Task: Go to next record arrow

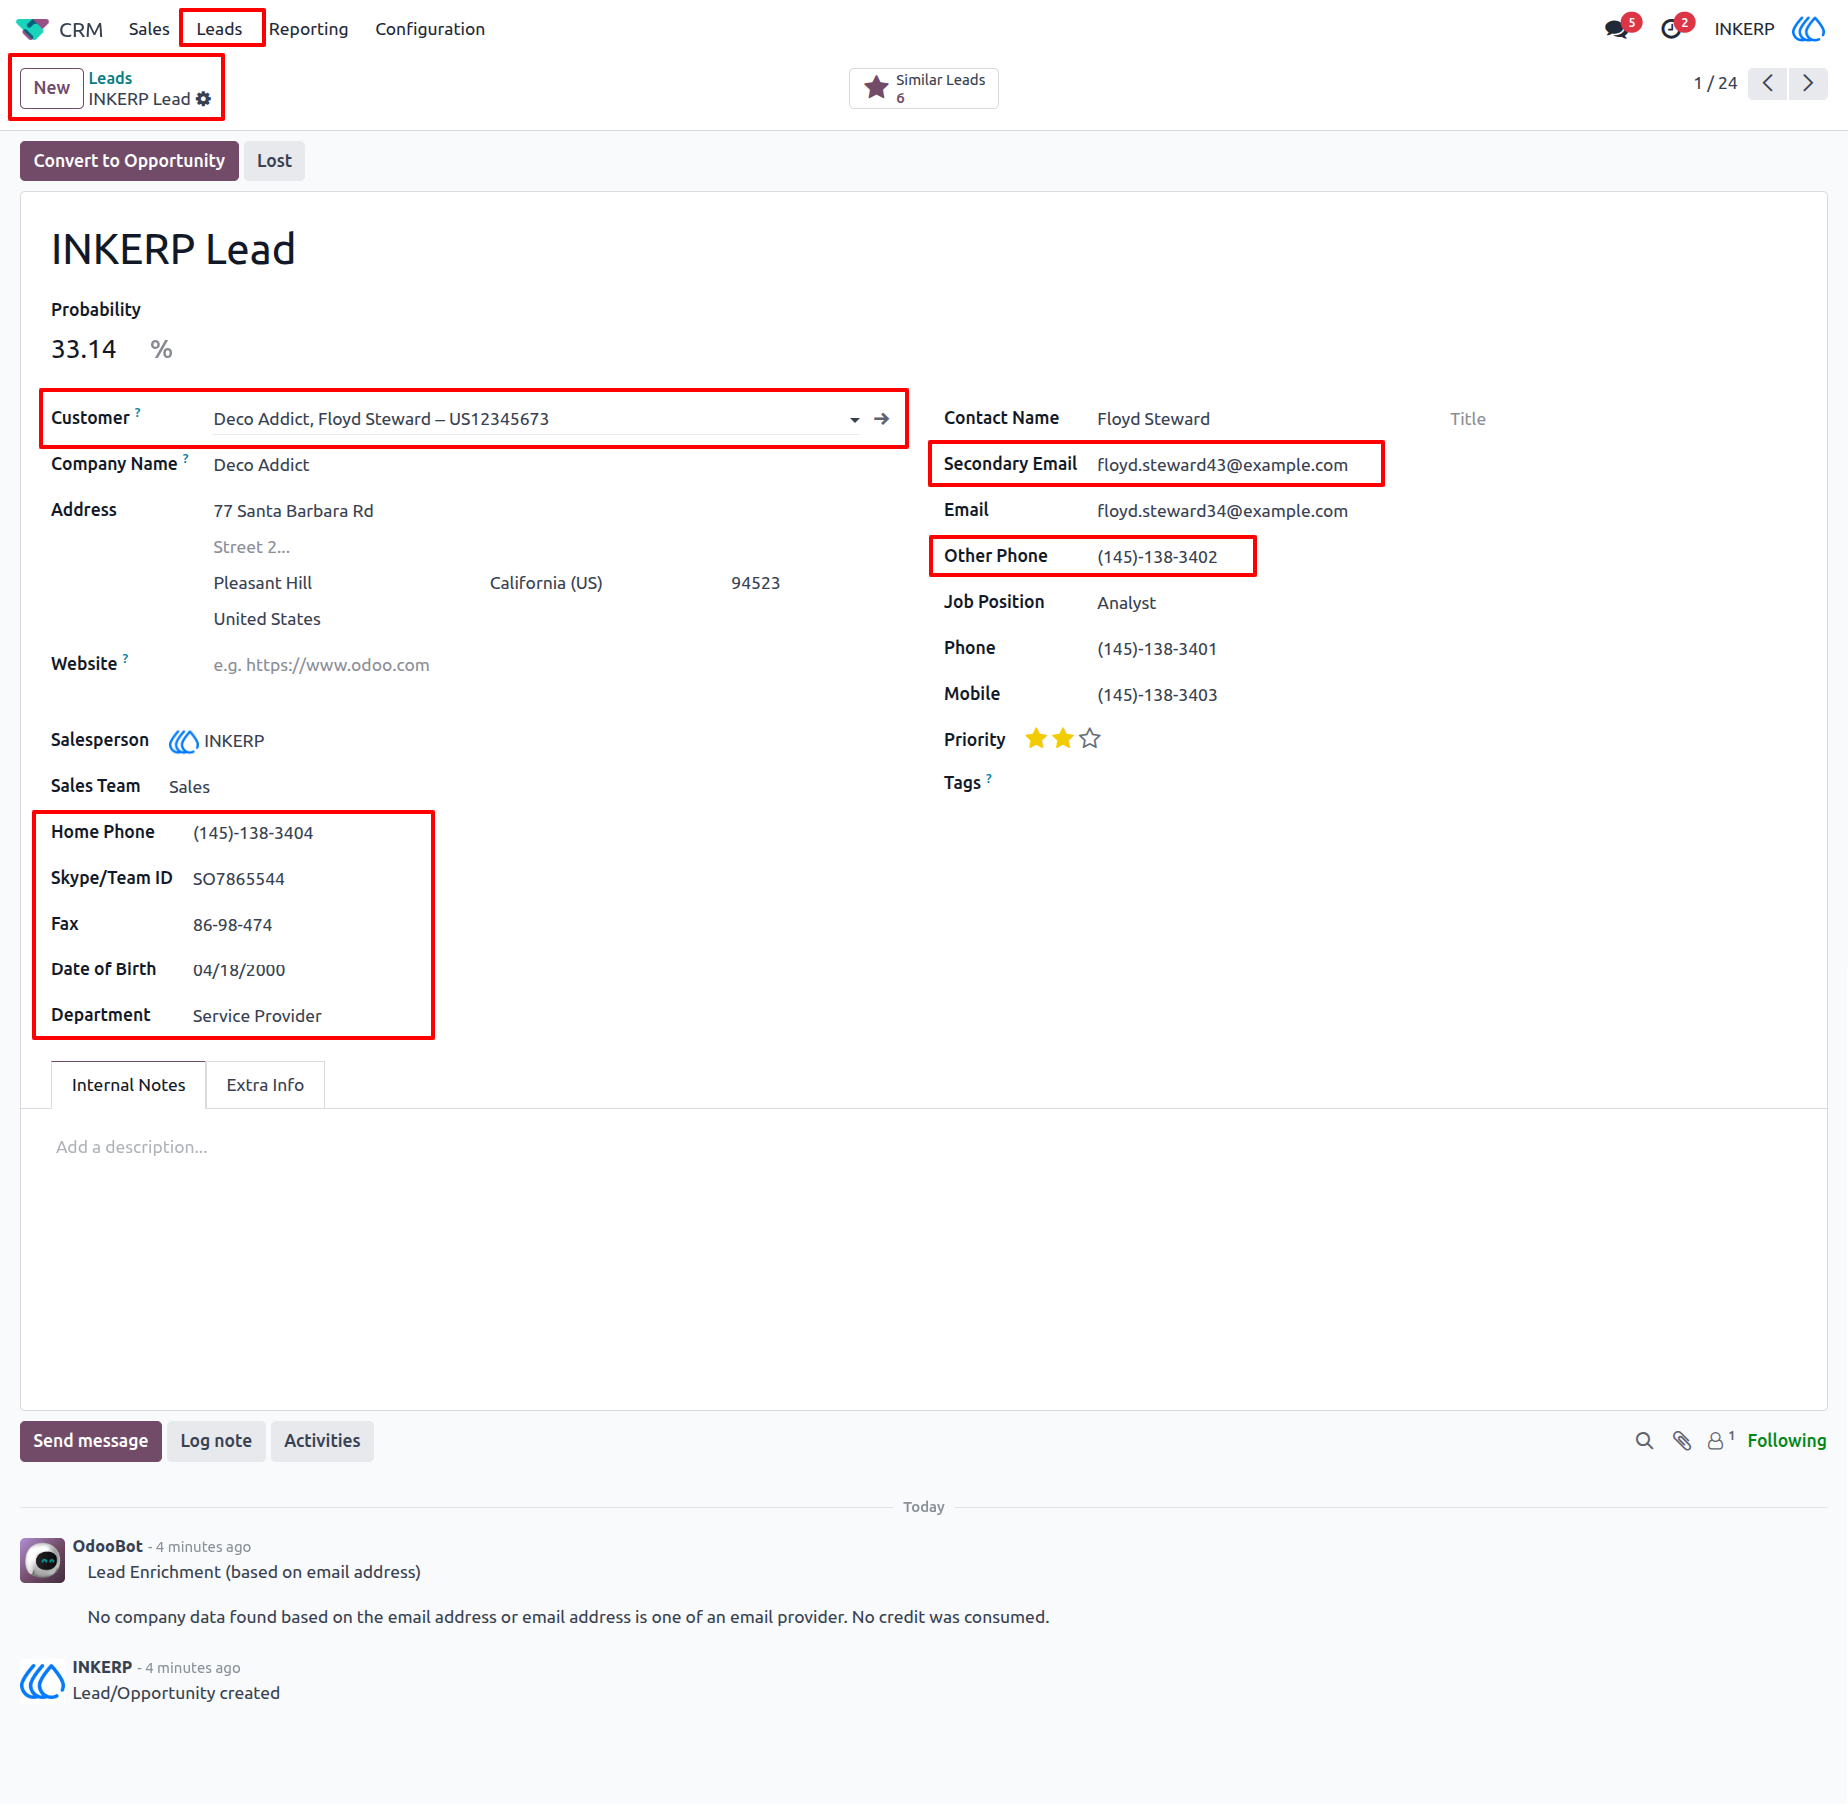Action: (x=1808, y=83)
